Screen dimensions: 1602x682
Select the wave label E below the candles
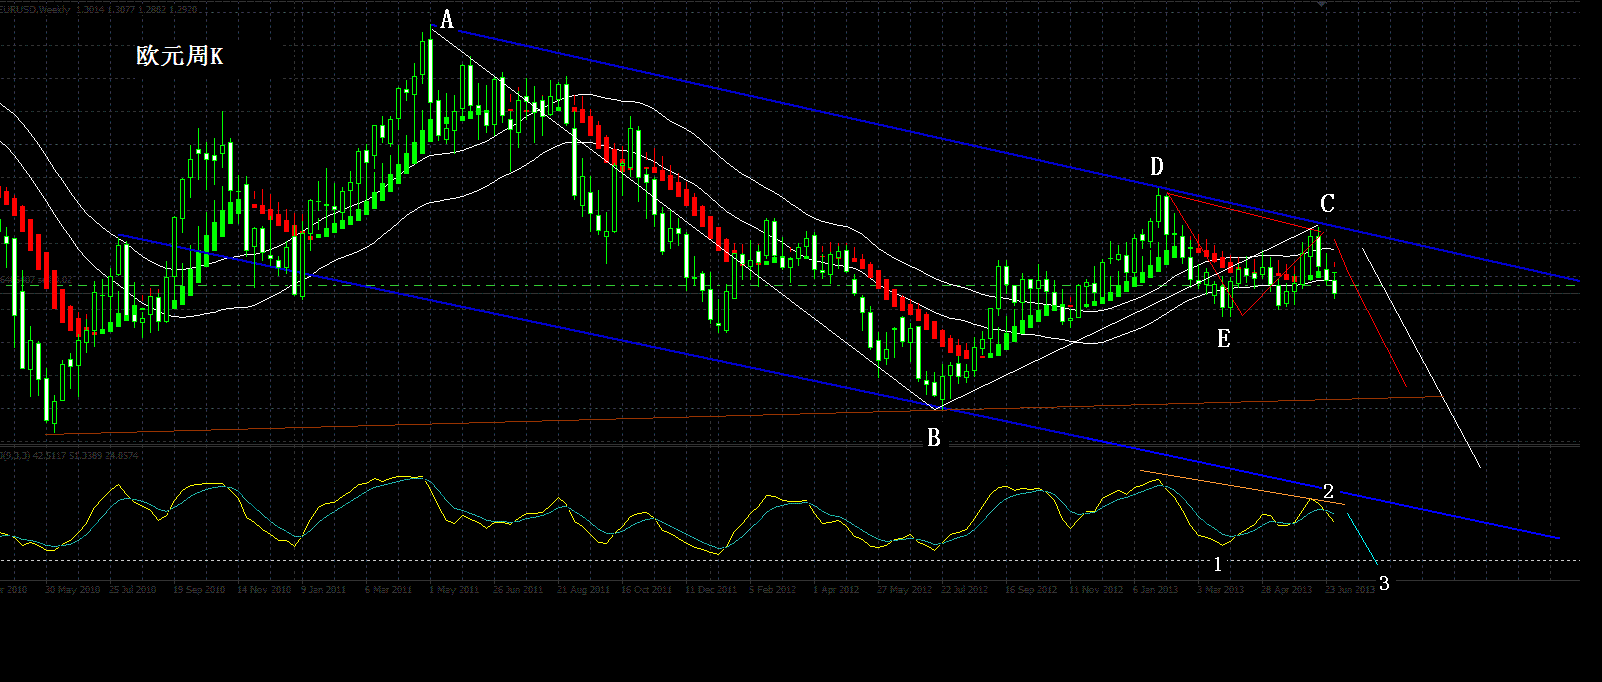coord(1223,339)
